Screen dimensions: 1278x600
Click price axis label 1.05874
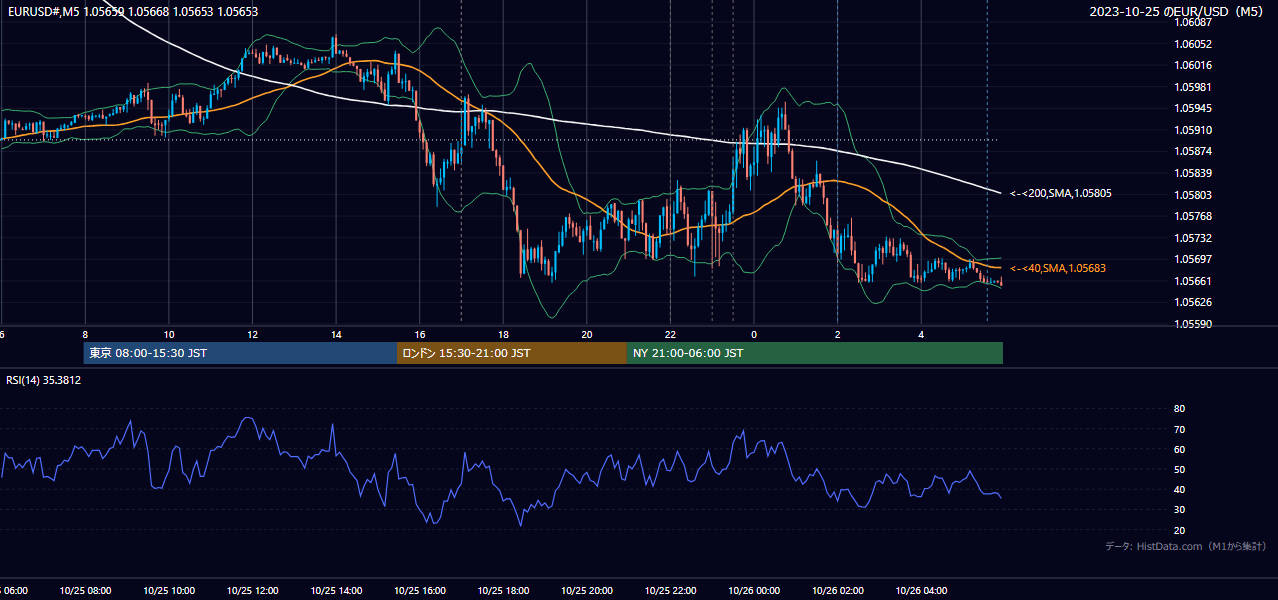(x=1195, y=152)
